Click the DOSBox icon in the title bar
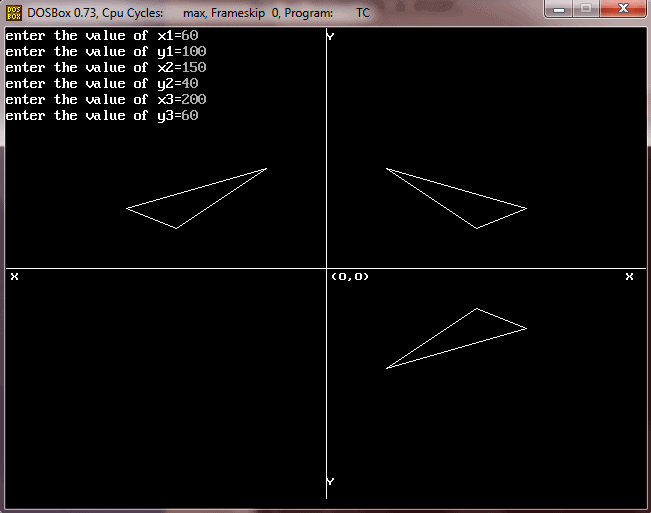Viewport: 651px width, 513px height. (14, 13)
